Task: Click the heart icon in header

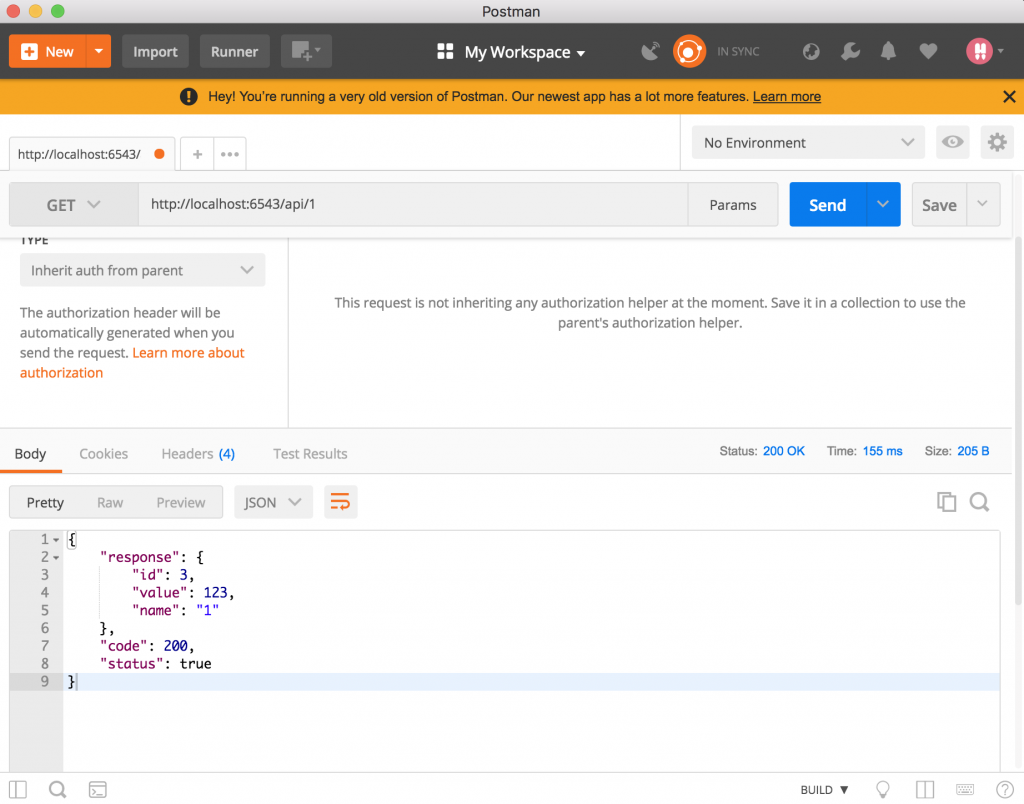Action: pos(928,52)
